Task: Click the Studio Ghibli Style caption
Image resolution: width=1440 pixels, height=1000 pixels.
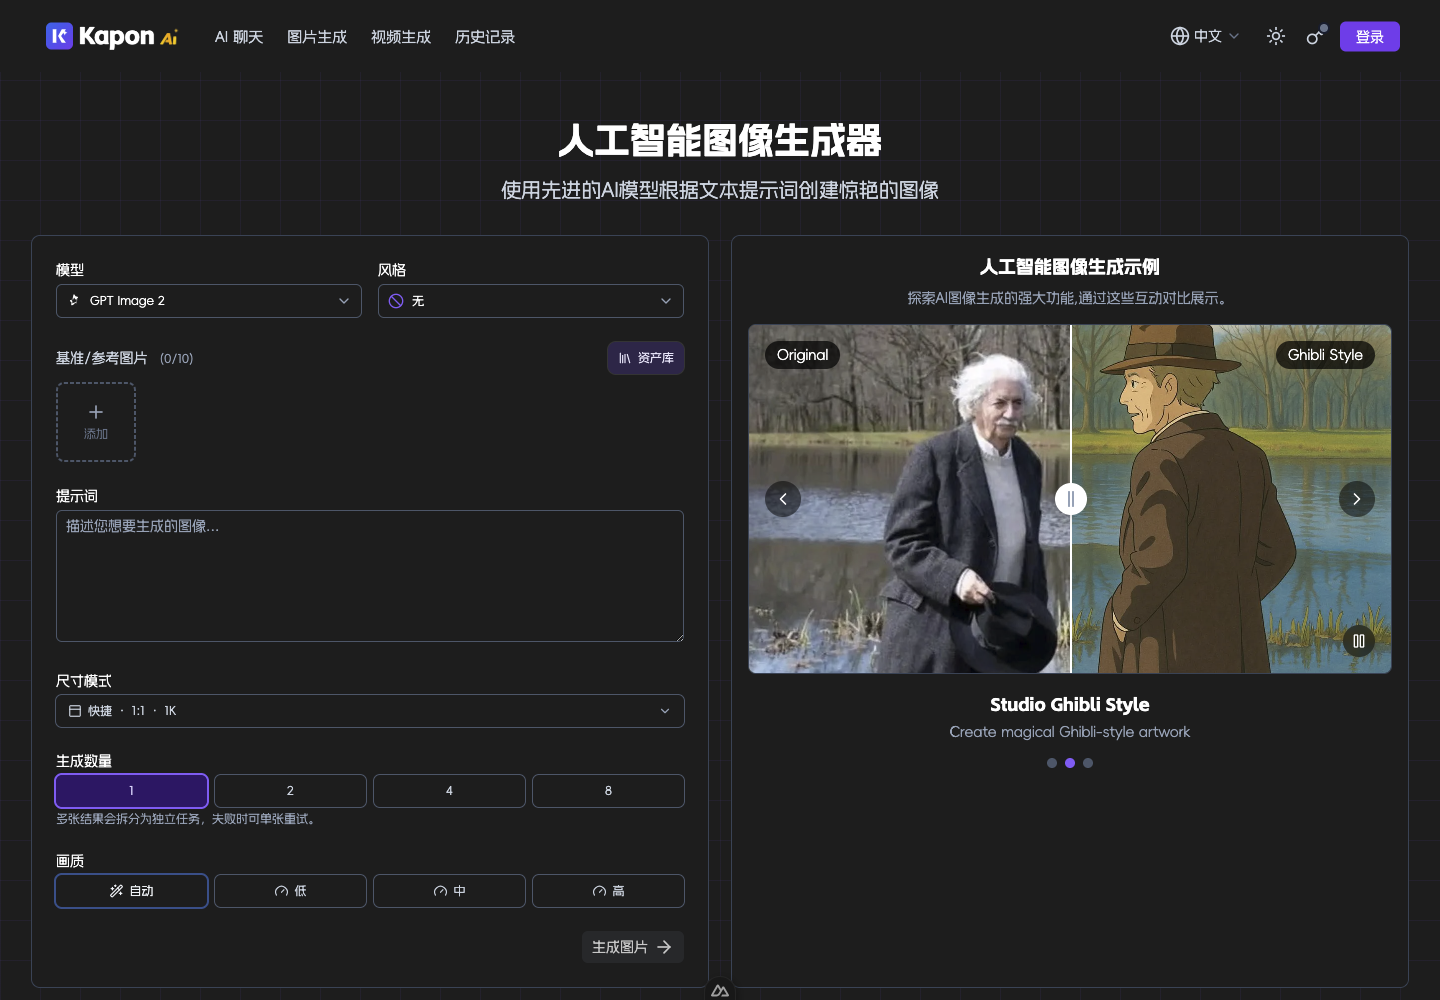Action: [1070, 705]
